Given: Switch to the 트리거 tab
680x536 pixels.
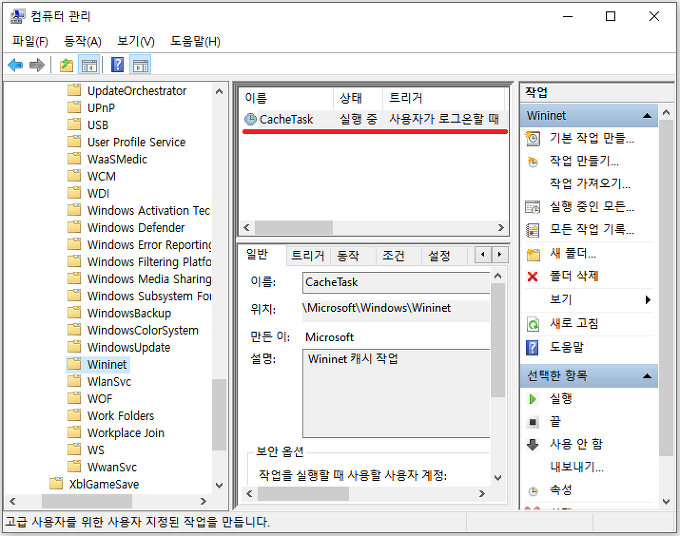Looking at the screenshot, I should pyautogui.click(x=308, y=255).
